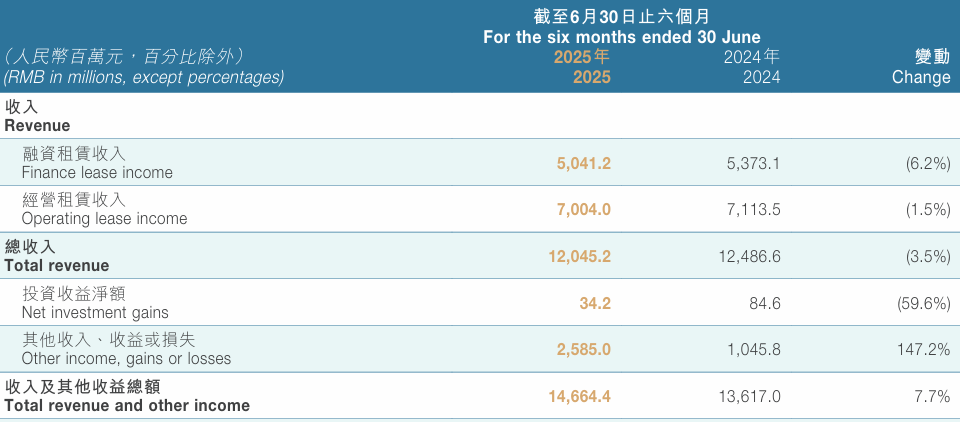
Task: Click the Net investment gains row label
Action: click(95, 312)
